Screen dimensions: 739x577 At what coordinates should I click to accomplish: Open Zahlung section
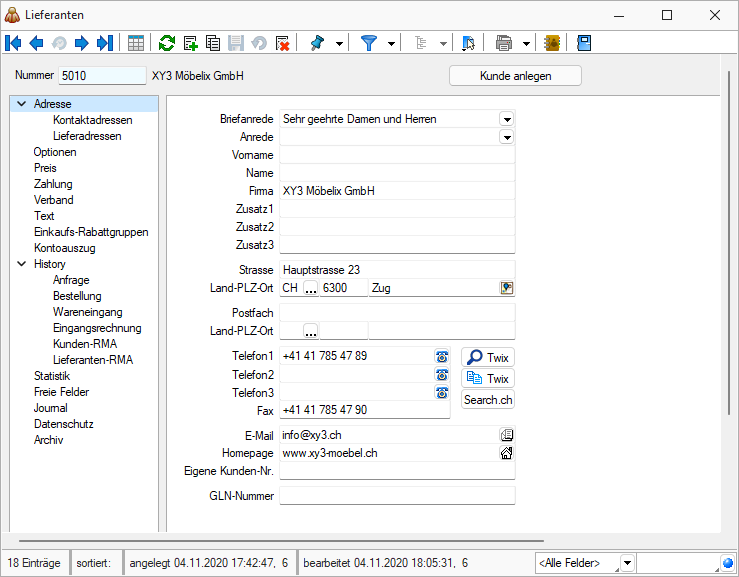point(53,184)
